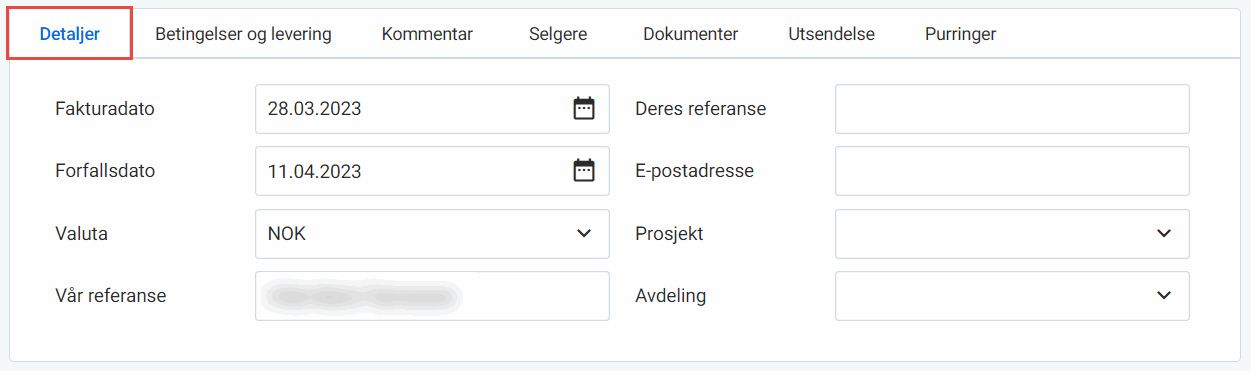Expand the Prosjekt dropdown

(x=1012, y=233)
